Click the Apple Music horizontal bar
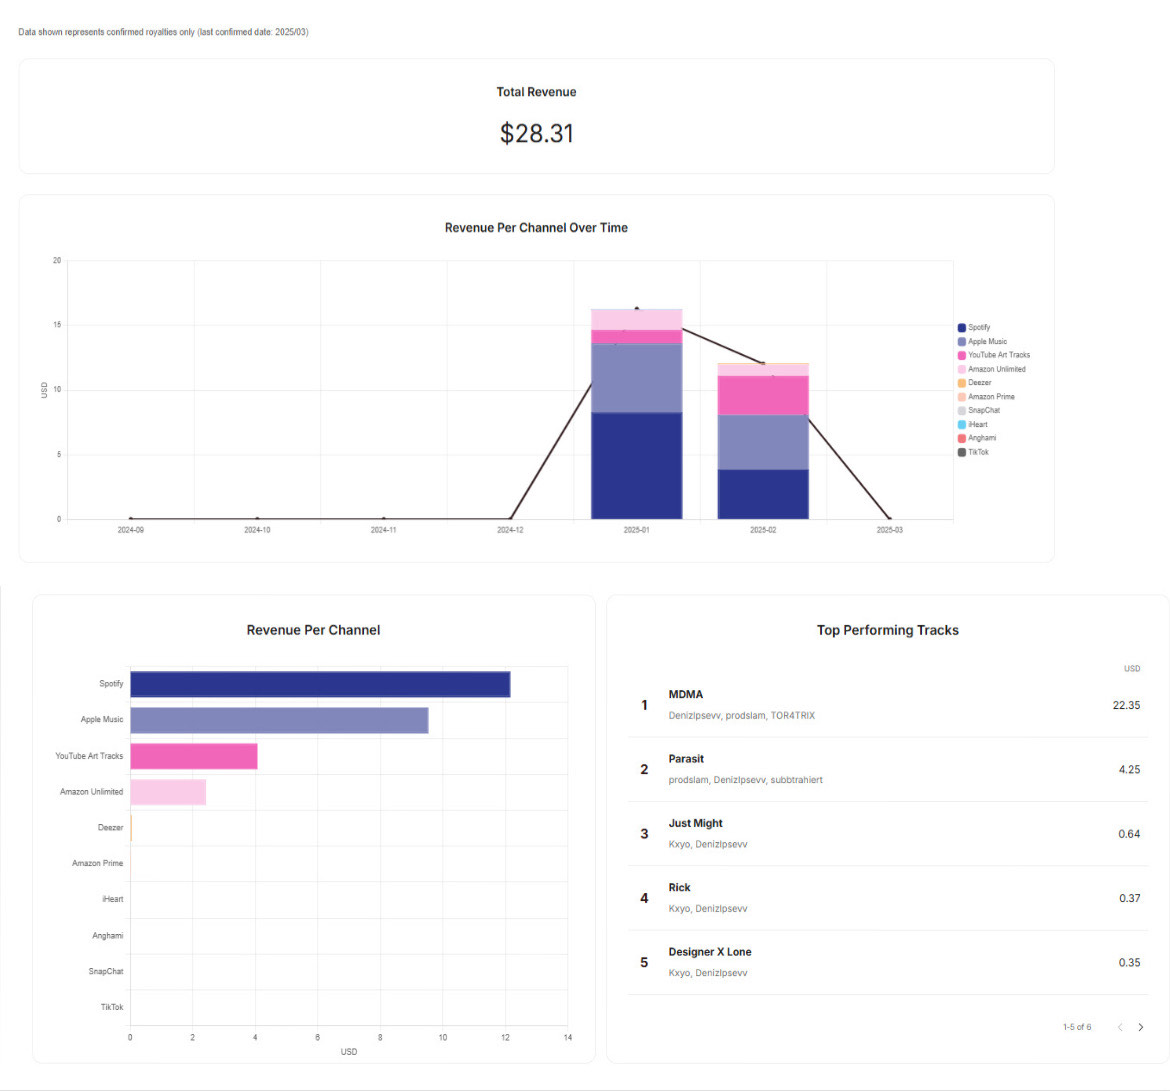Image resolution: width=1170 pixels, height=1091 pixels. tap(279, 720)
